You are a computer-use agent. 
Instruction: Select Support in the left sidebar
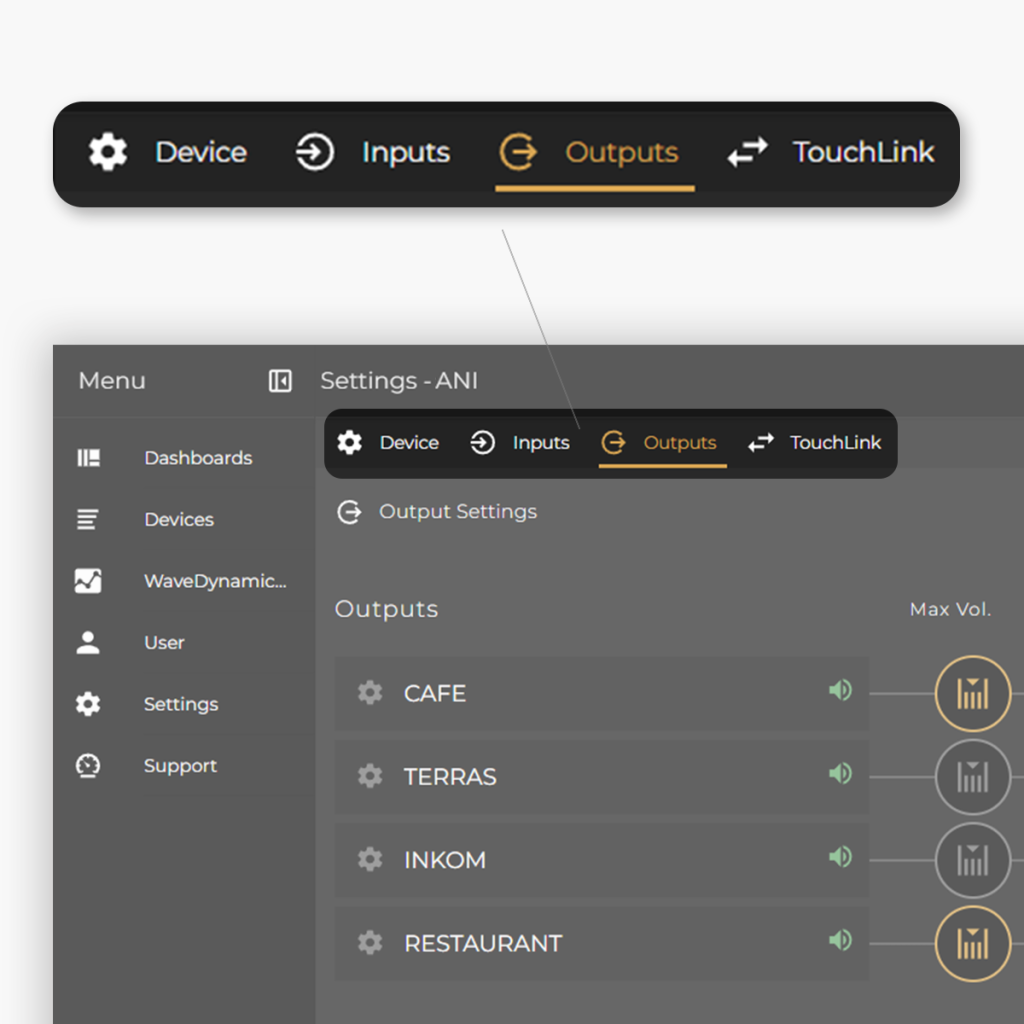click(x=180, y=766)
